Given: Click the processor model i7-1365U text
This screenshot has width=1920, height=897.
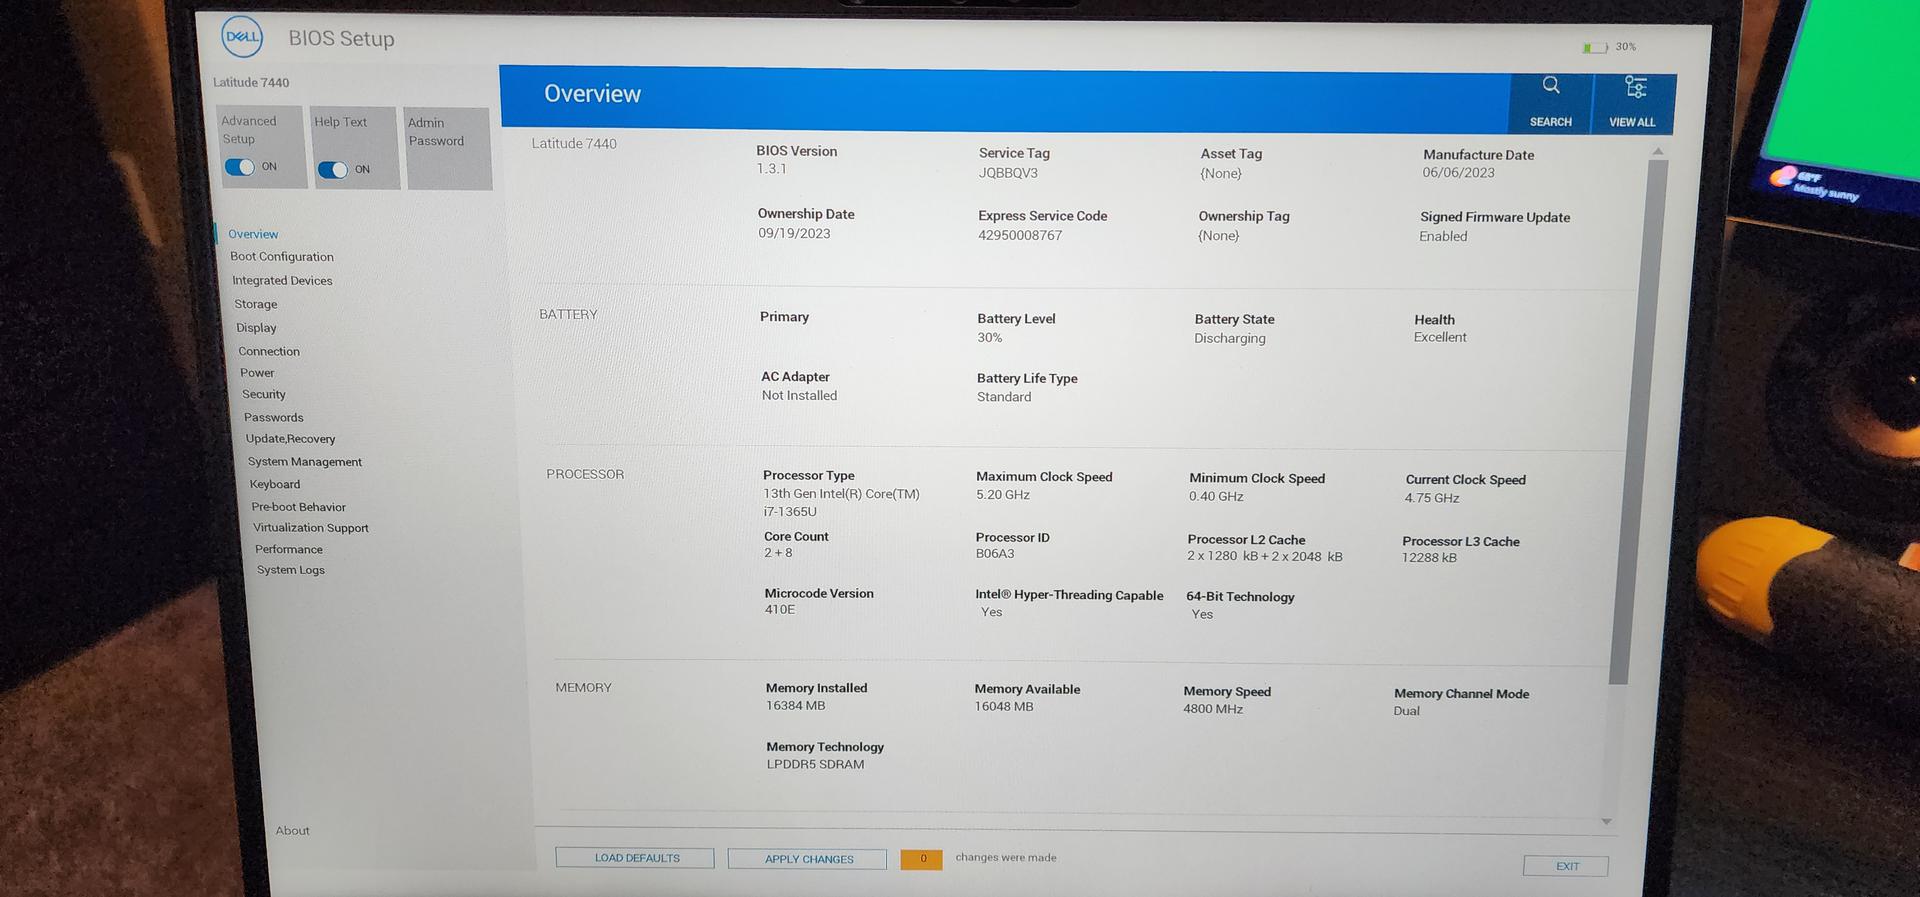Looking at the screenshot, I should coord(790,511).
